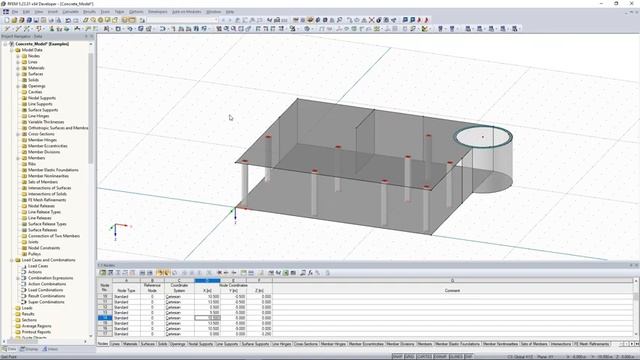Select row header 14 in Nodes table
The width and height of the screenshot is (640, 360).
(x=105, y=318)
